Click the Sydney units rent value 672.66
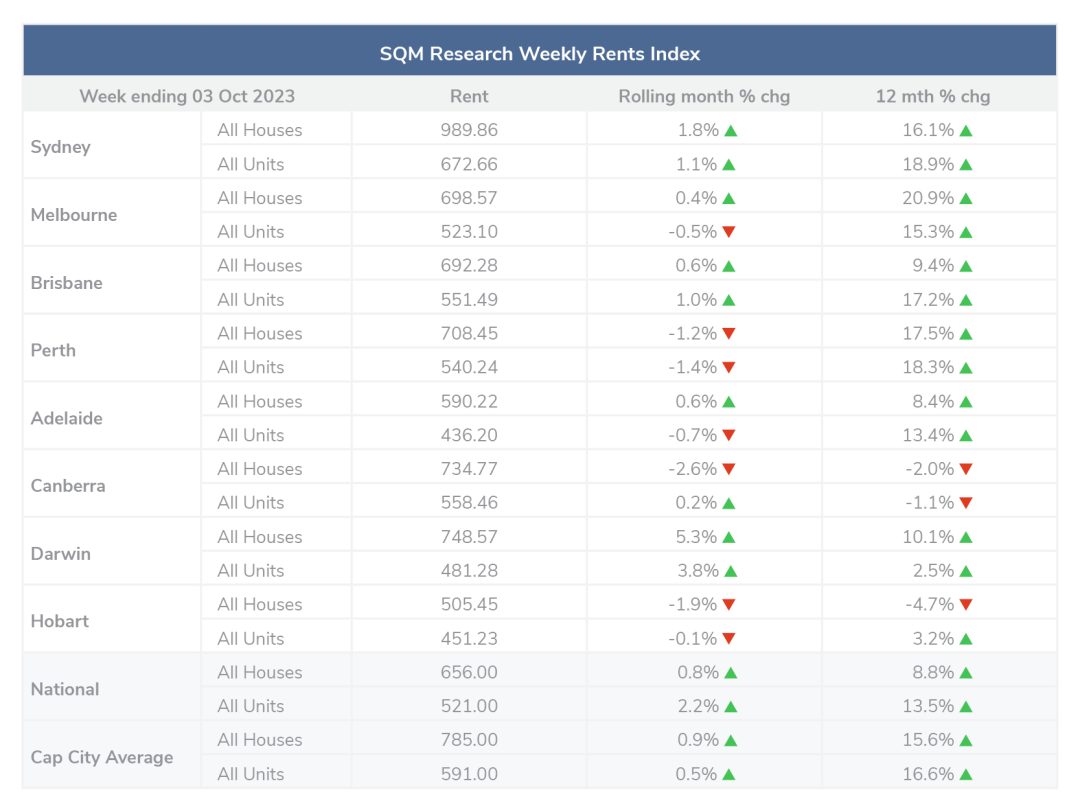1080x810 pixels. [469, 165]
